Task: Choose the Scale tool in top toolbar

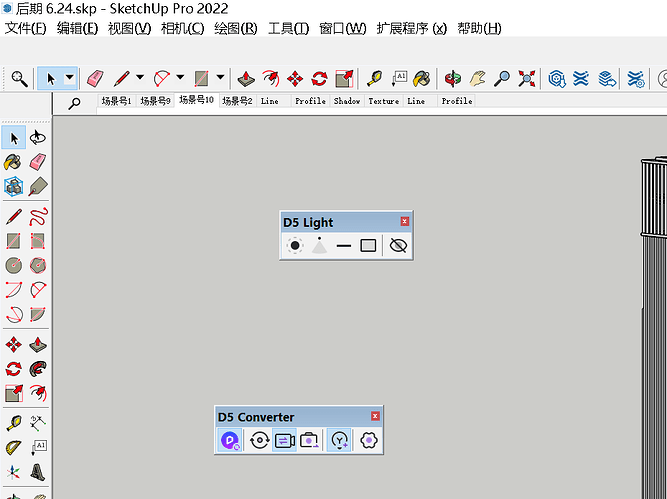Action: click(344, 79)
